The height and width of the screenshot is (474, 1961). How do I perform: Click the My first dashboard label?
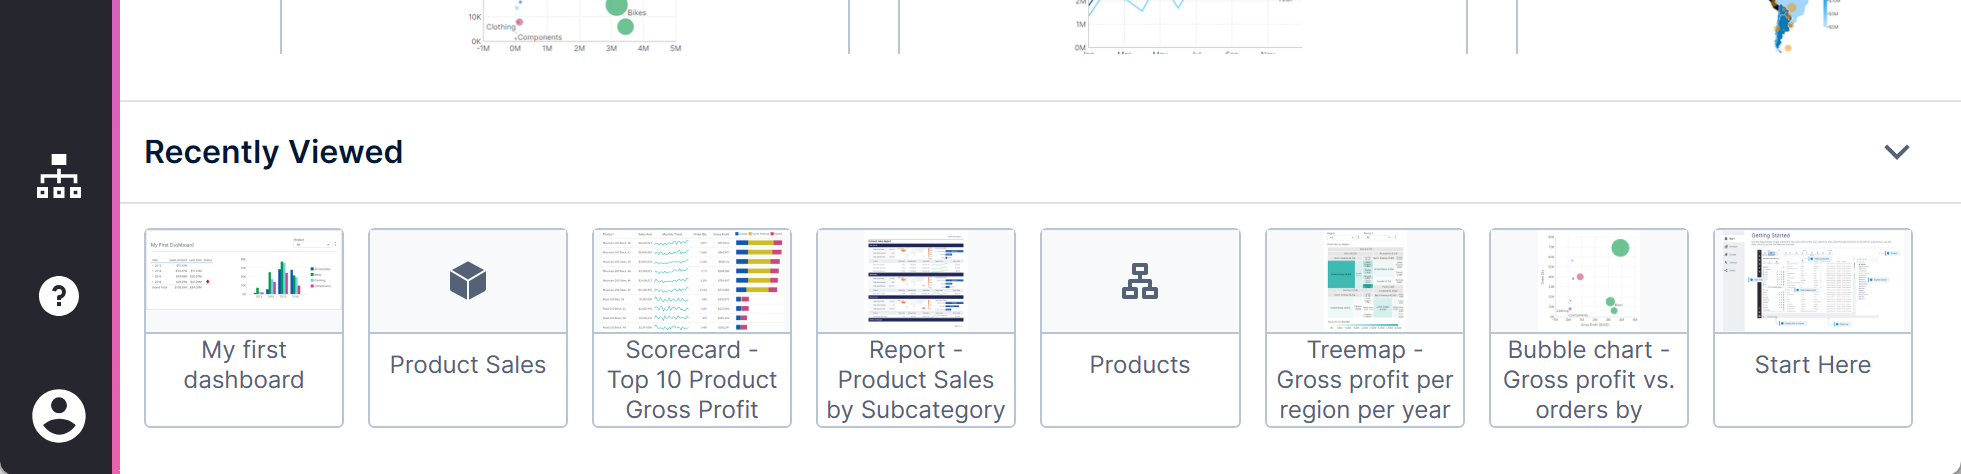(x=244, y=365)
